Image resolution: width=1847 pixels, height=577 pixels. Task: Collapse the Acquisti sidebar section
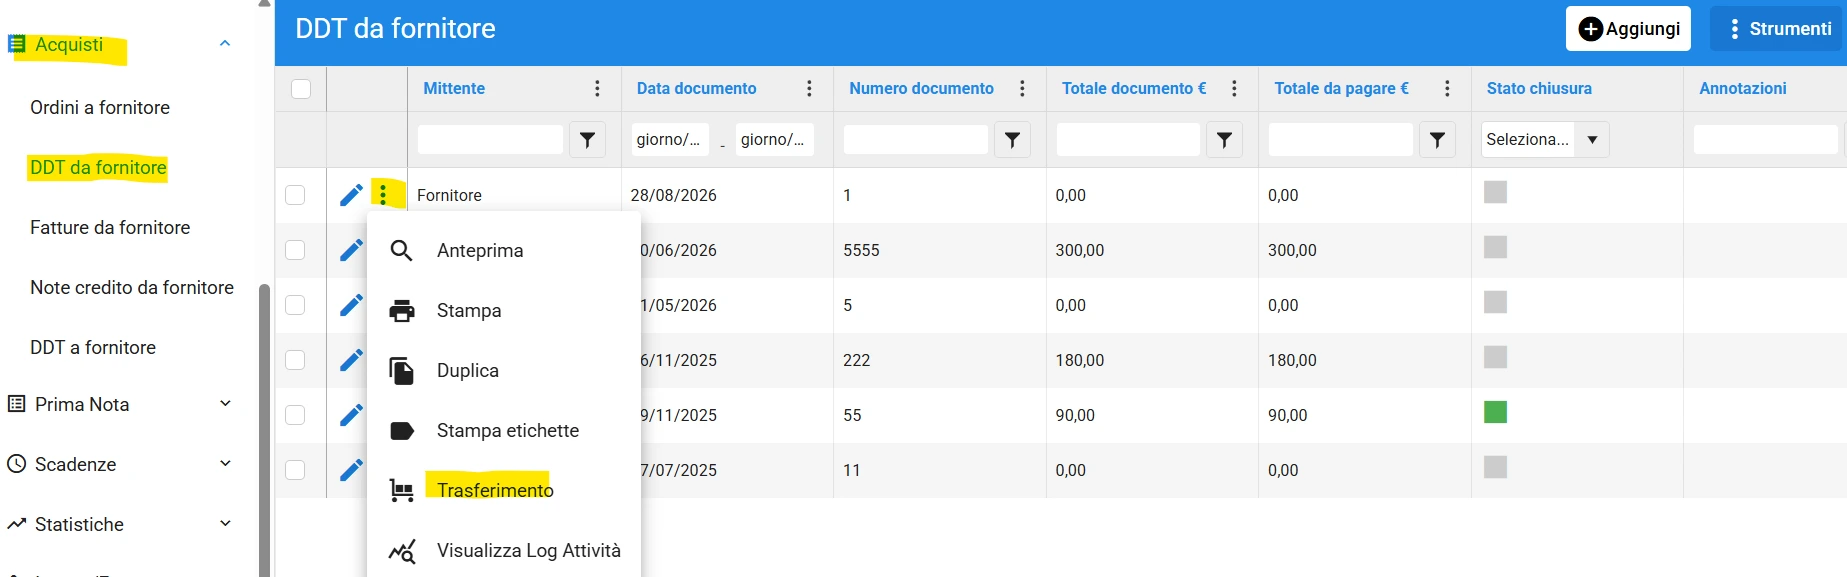[x=225, y=43]
